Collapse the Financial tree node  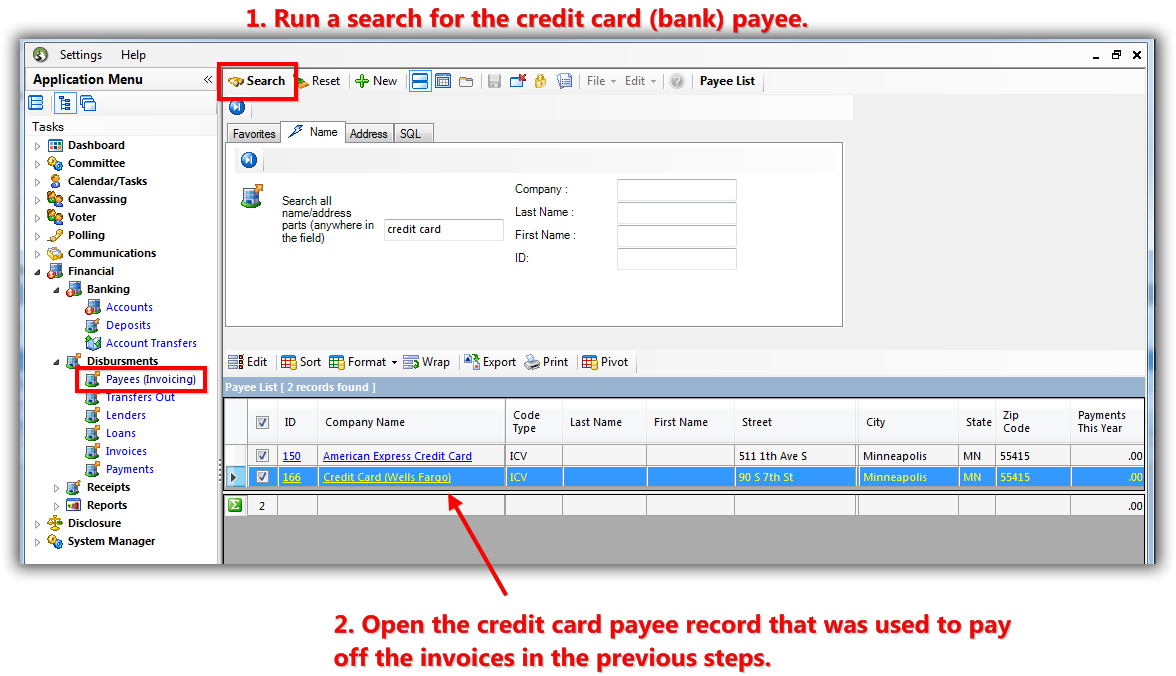coord(38,272)
